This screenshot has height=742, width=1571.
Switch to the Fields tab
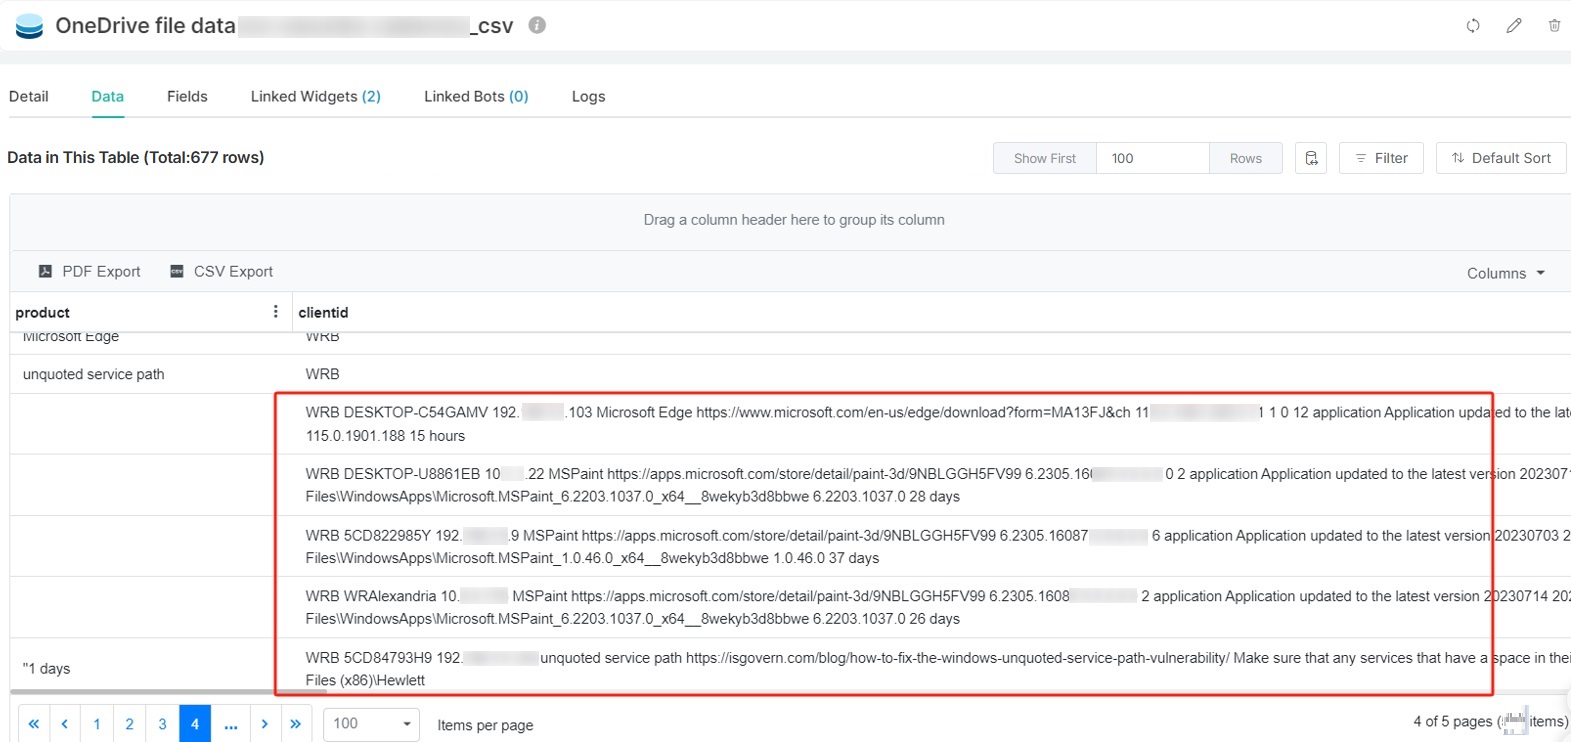click(x=187, y=96)
